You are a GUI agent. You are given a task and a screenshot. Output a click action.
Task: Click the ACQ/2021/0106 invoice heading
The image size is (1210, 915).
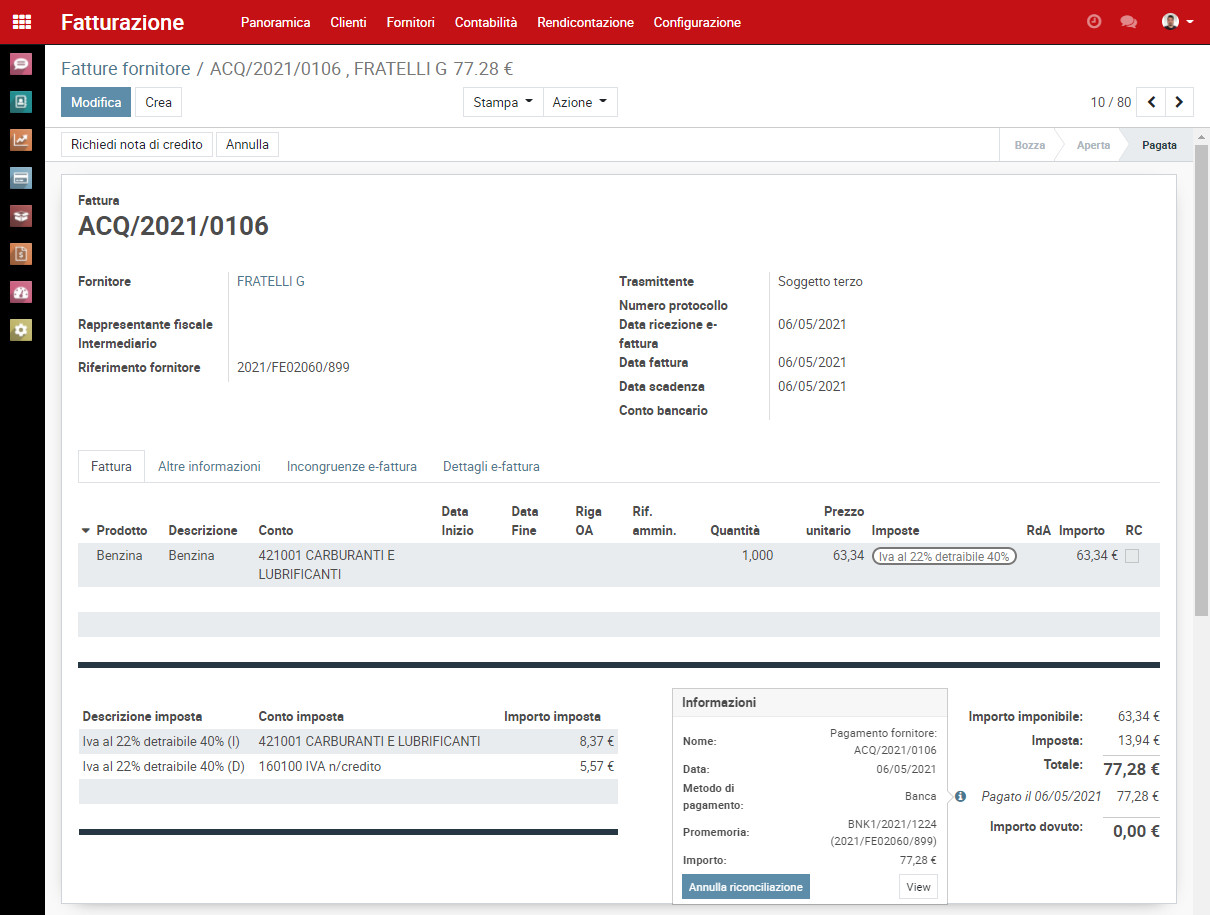(173, 226)
